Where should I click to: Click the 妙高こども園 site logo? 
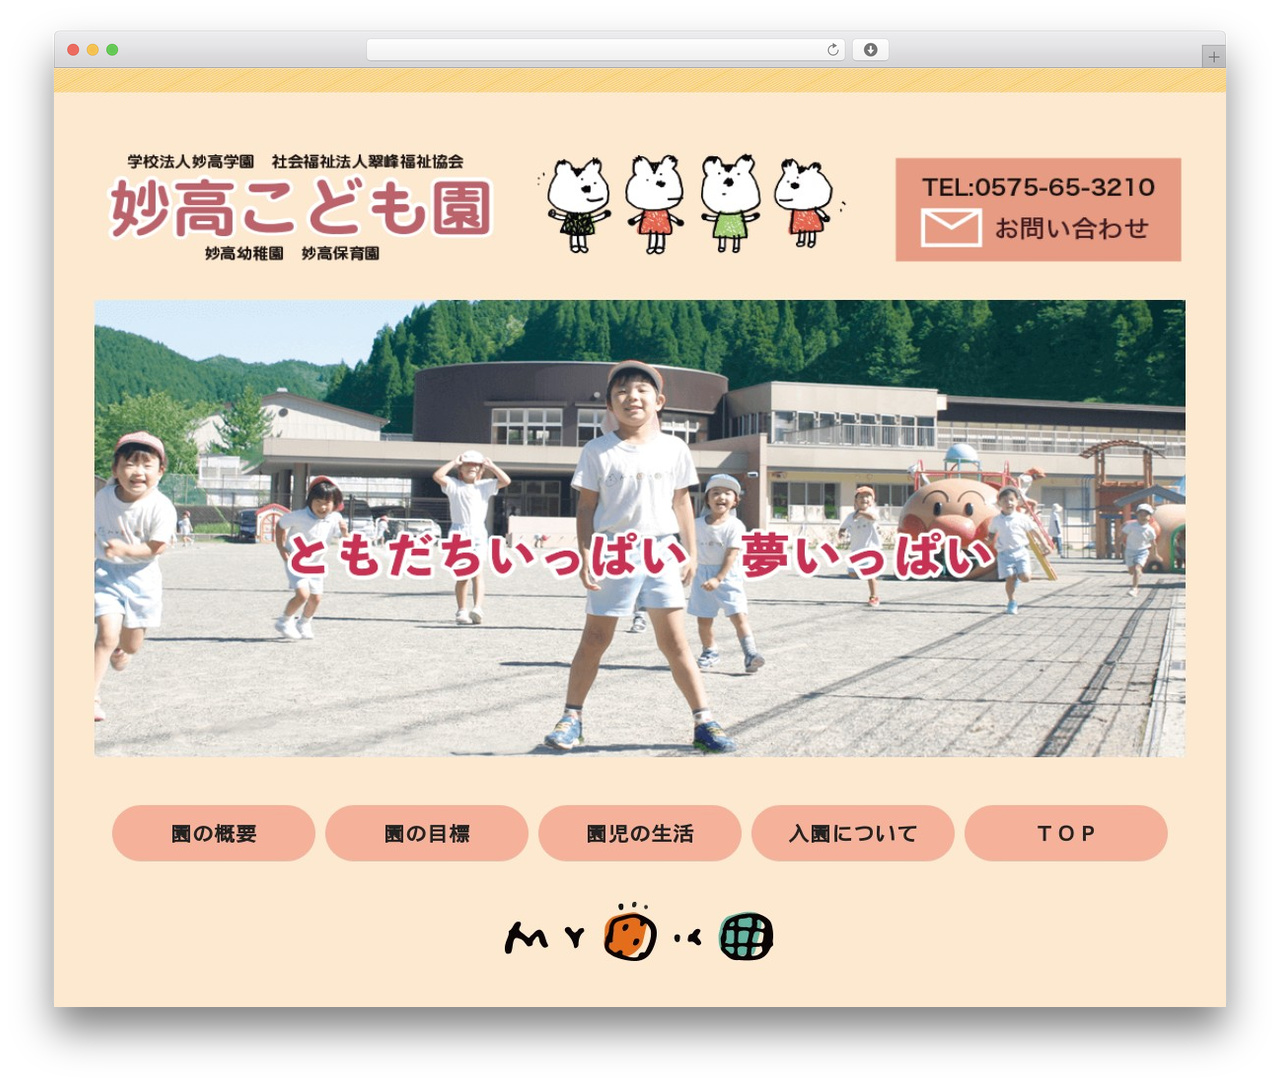300,208
